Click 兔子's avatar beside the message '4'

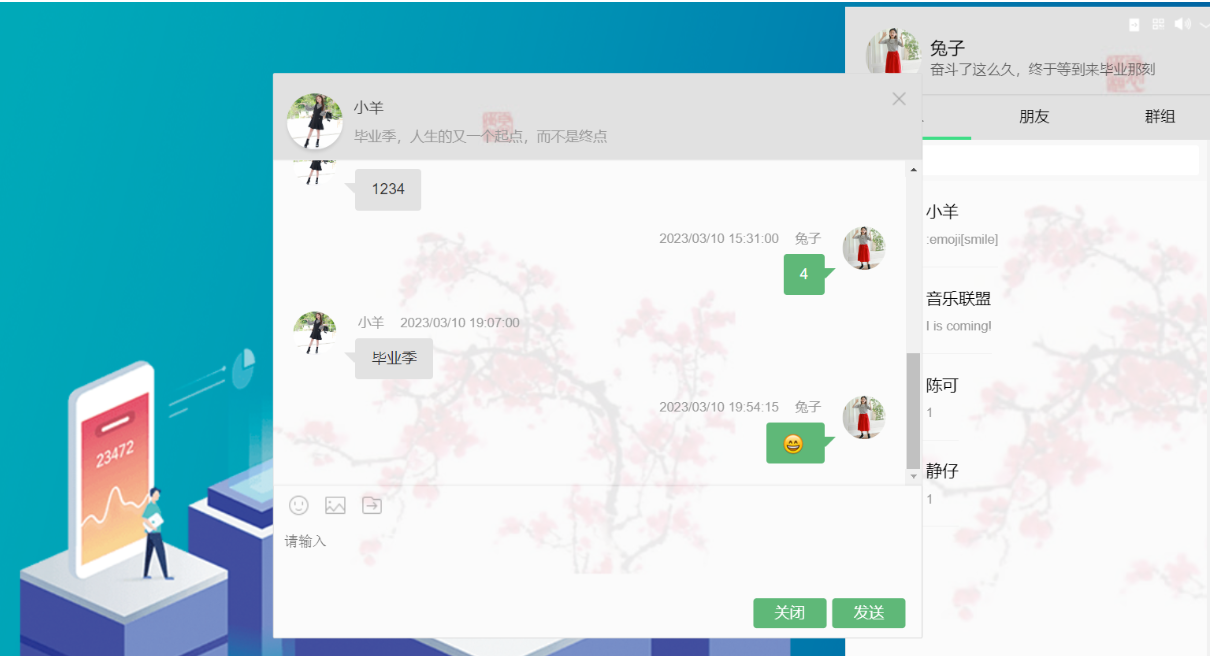[863, 248]
